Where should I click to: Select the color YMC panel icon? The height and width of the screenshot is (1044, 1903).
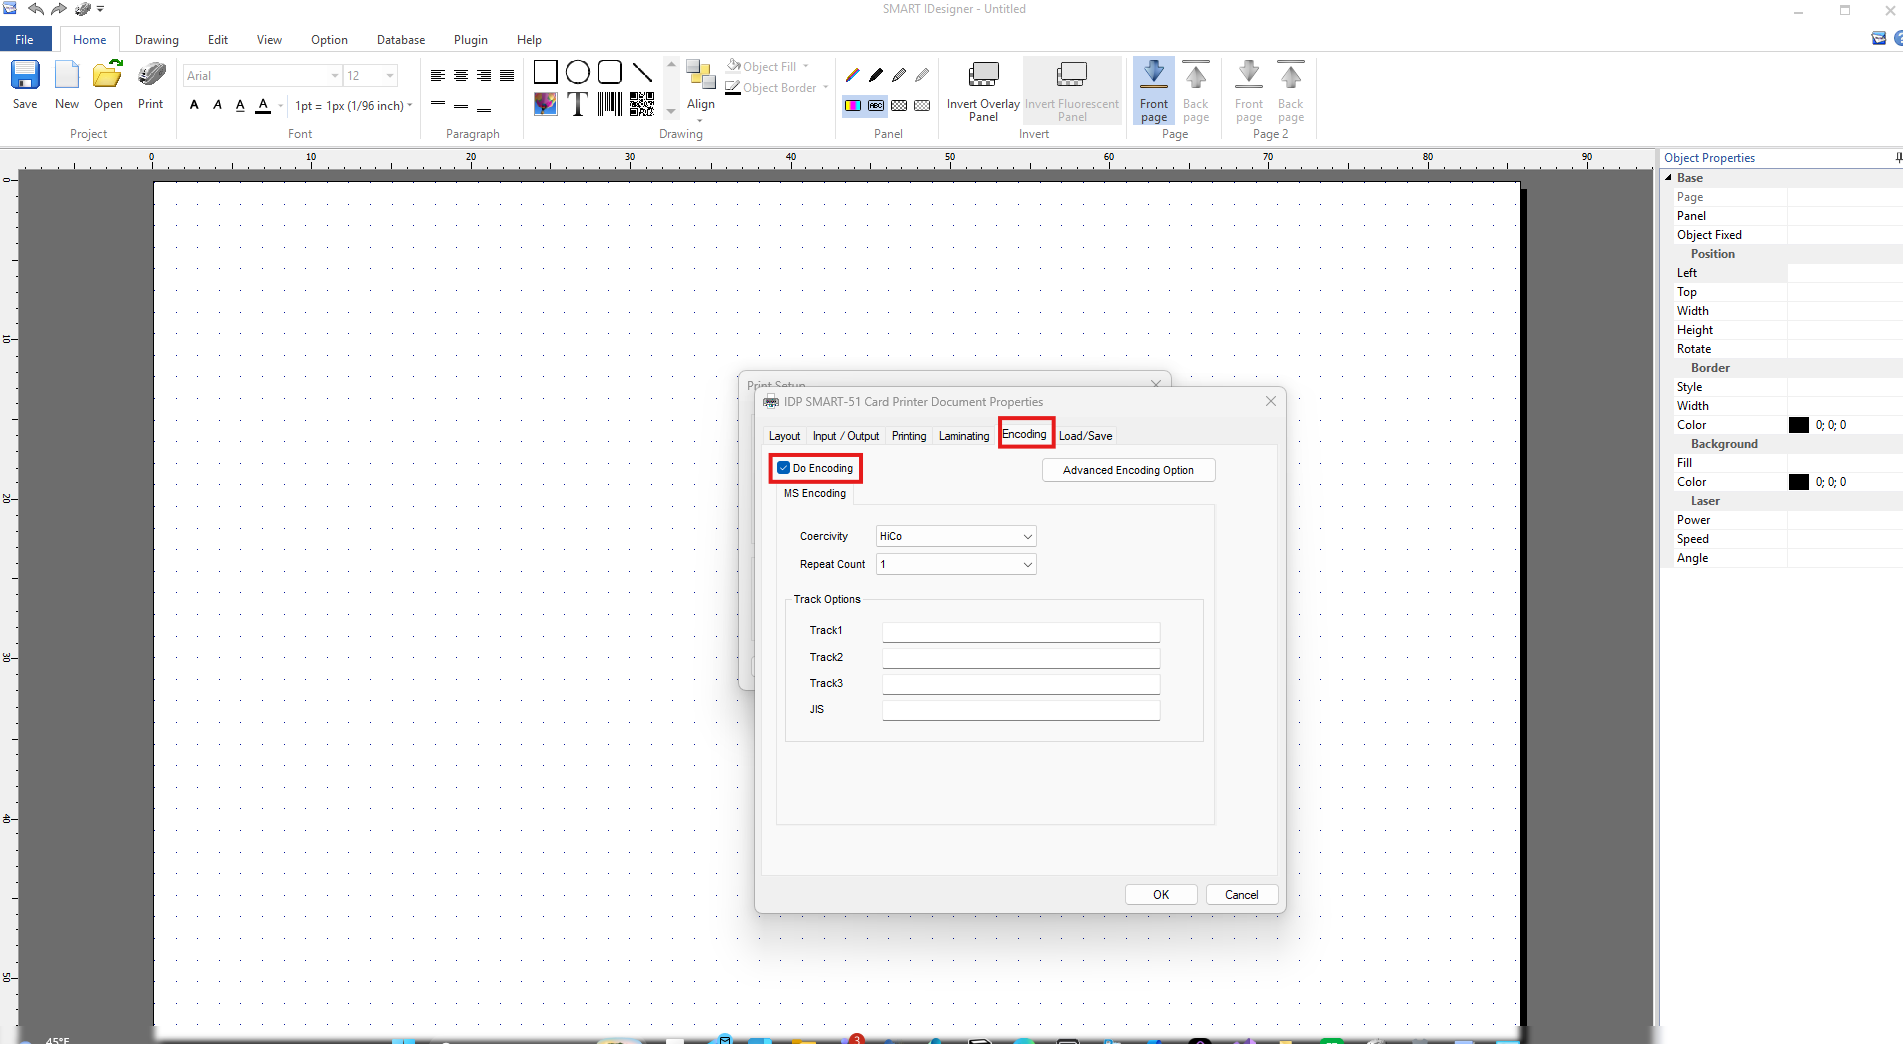pyautogui.click(x=853, y=105)
